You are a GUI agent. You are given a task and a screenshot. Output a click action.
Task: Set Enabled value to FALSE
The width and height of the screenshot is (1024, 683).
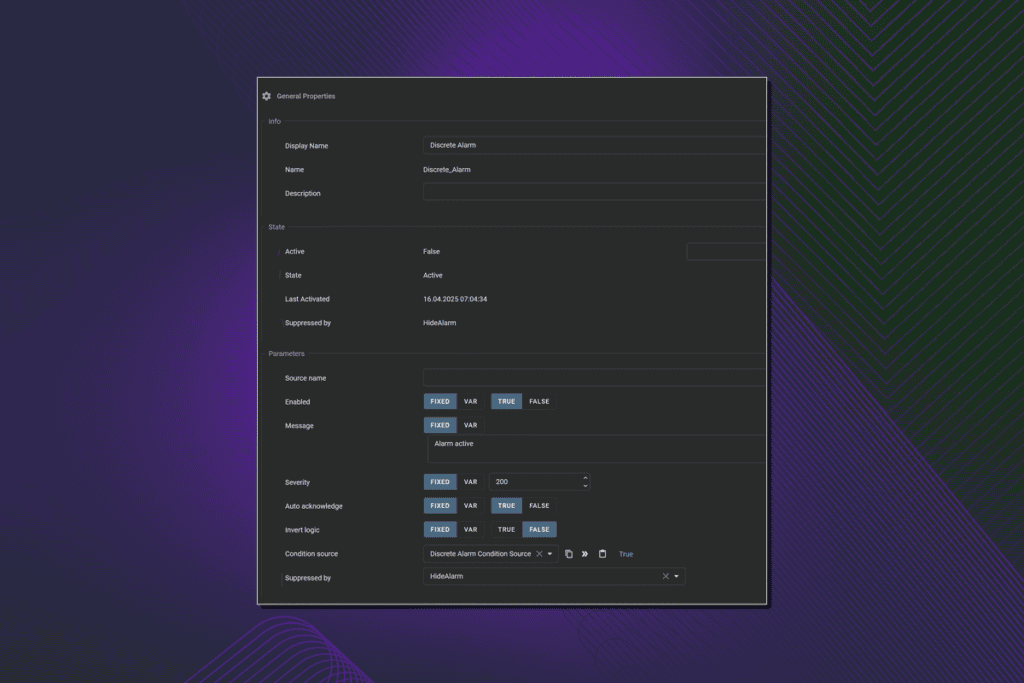539,402
